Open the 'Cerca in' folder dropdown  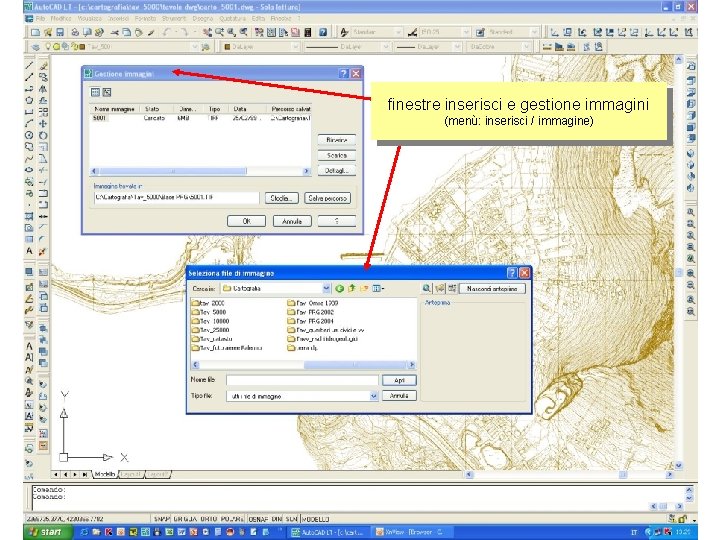pos(326,288)
